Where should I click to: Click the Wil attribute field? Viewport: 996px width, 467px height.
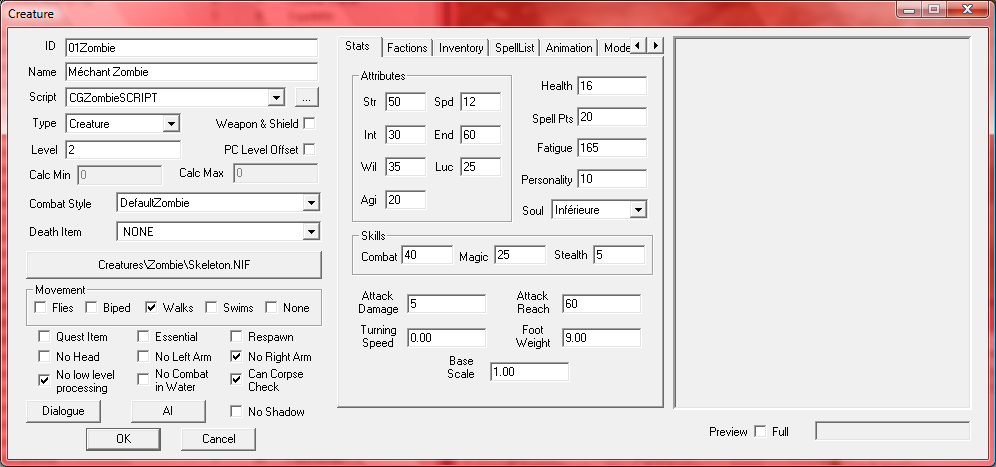tap(405, 167)
